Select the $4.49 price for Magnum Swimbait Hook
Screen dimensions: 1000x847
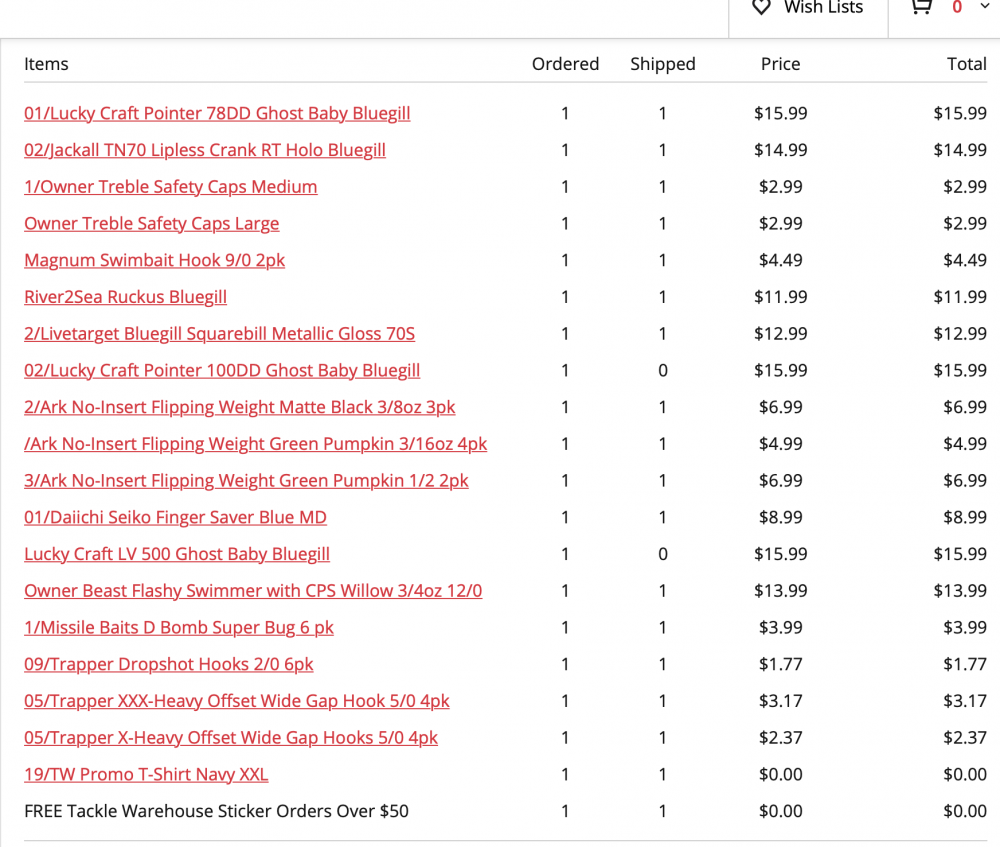(x=781, y=260)
